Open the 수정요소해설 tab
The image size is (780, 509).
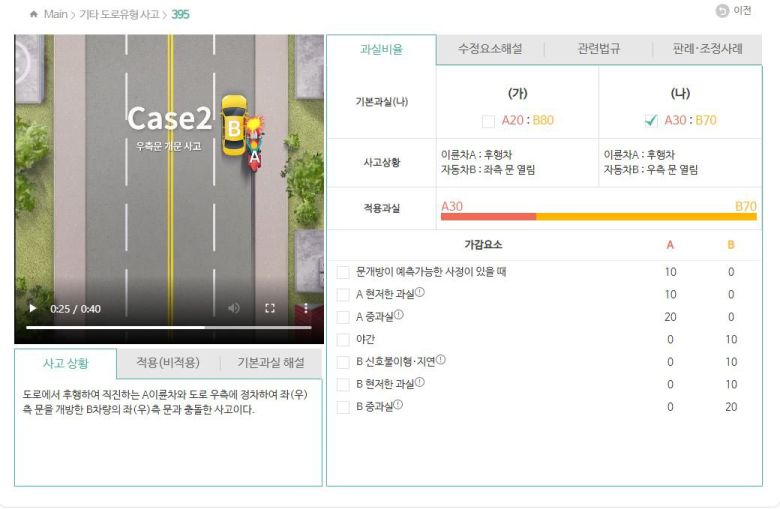click(x=490, y=49)
